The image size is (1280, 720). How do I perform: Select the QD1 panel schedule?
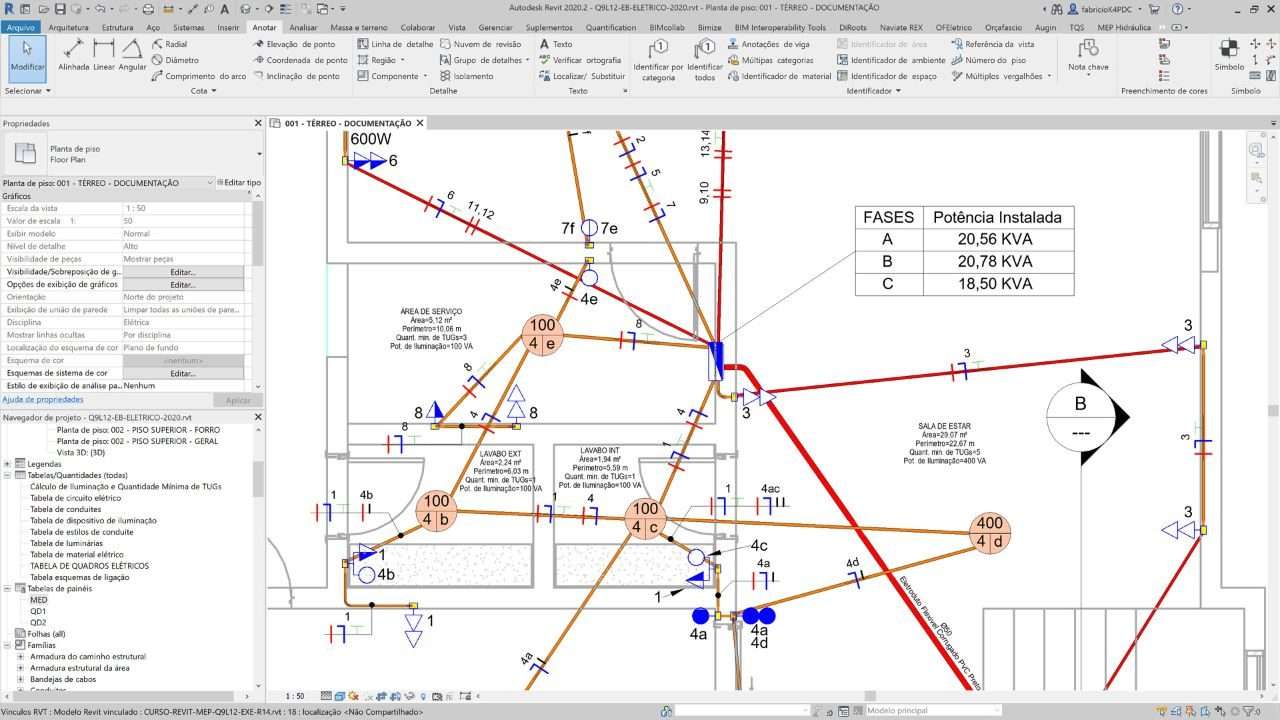pos(38,611)
